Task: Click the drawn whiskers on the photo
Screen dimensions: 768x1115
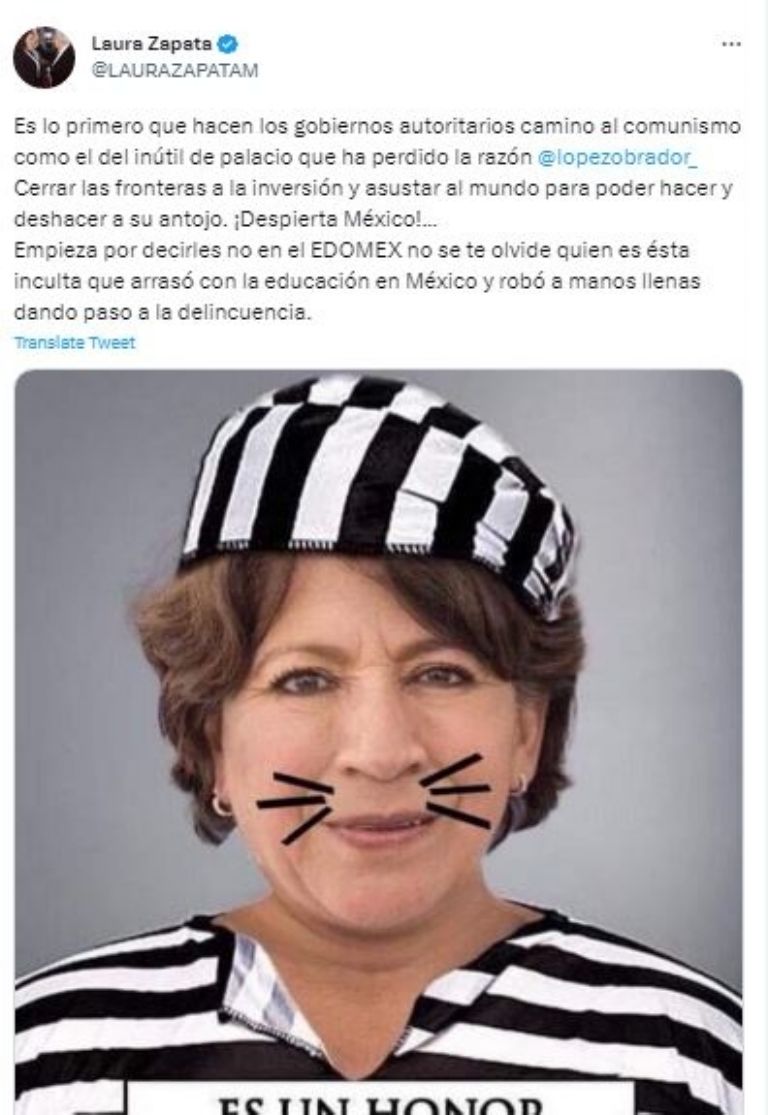Action: tap(375, 799)
